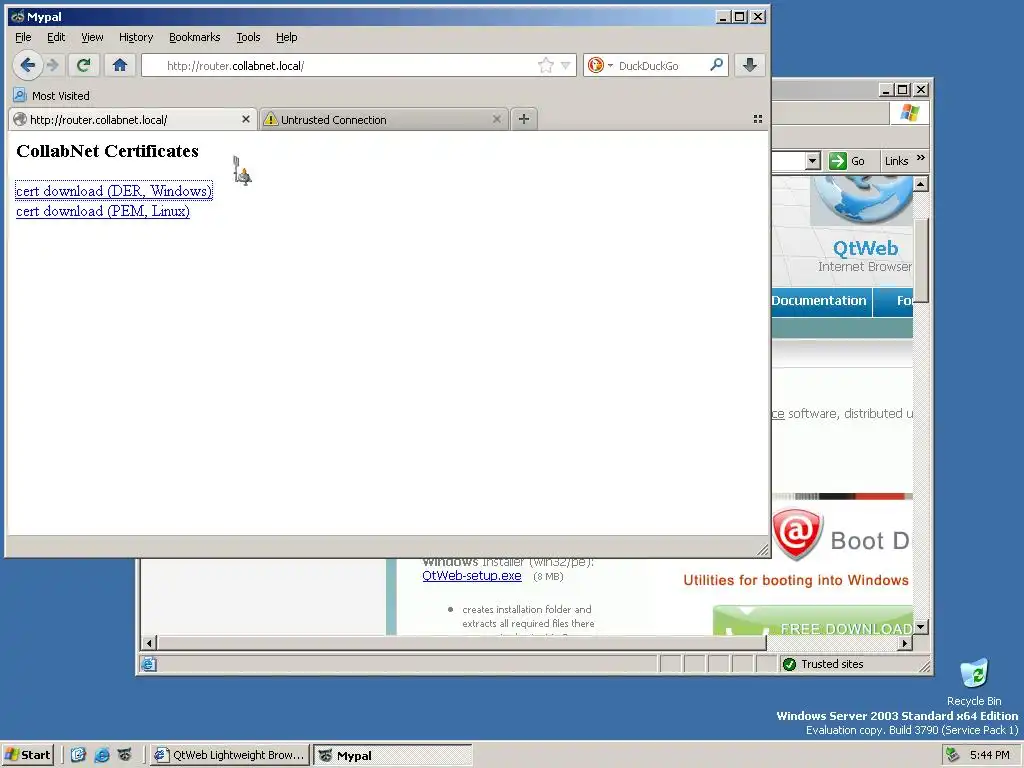
Task: Open the View menu in Mypal
Action: (x=92, y=37)
